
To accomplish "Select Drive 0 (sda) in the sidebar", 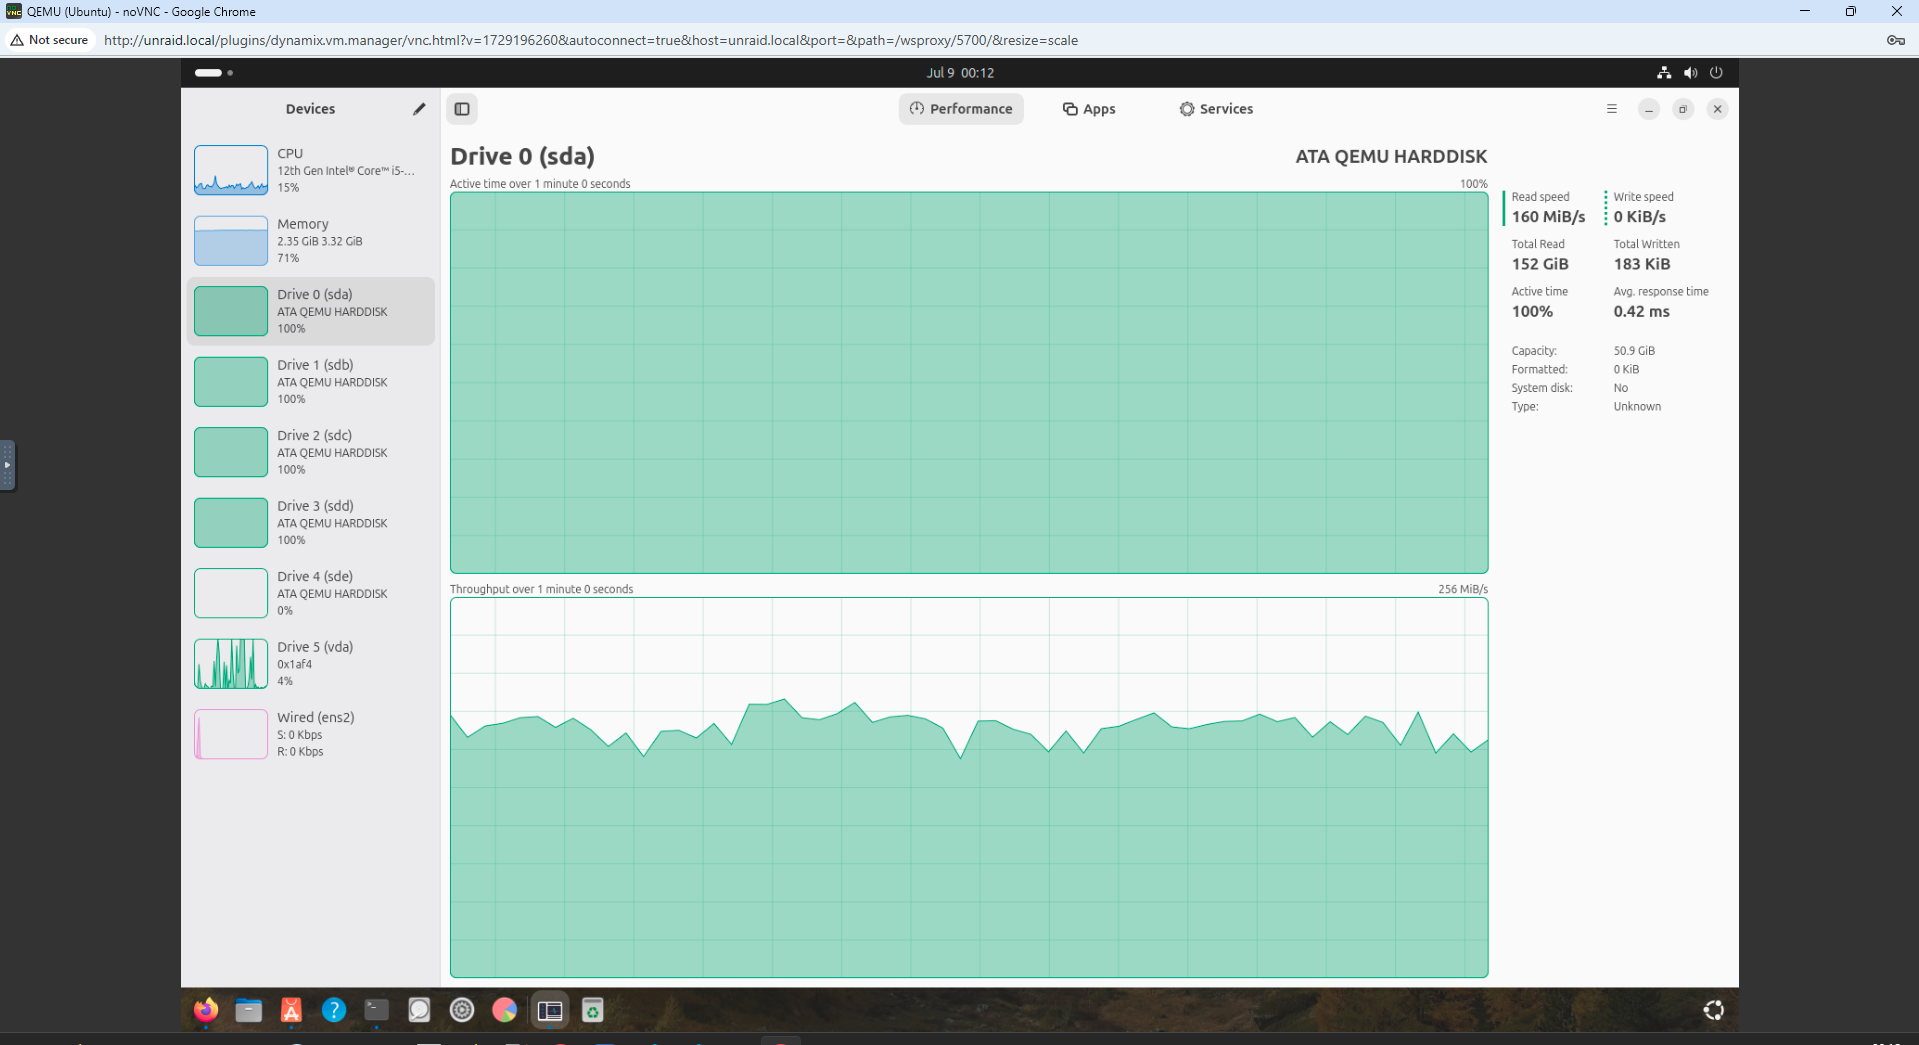I will tap(311, 311).
